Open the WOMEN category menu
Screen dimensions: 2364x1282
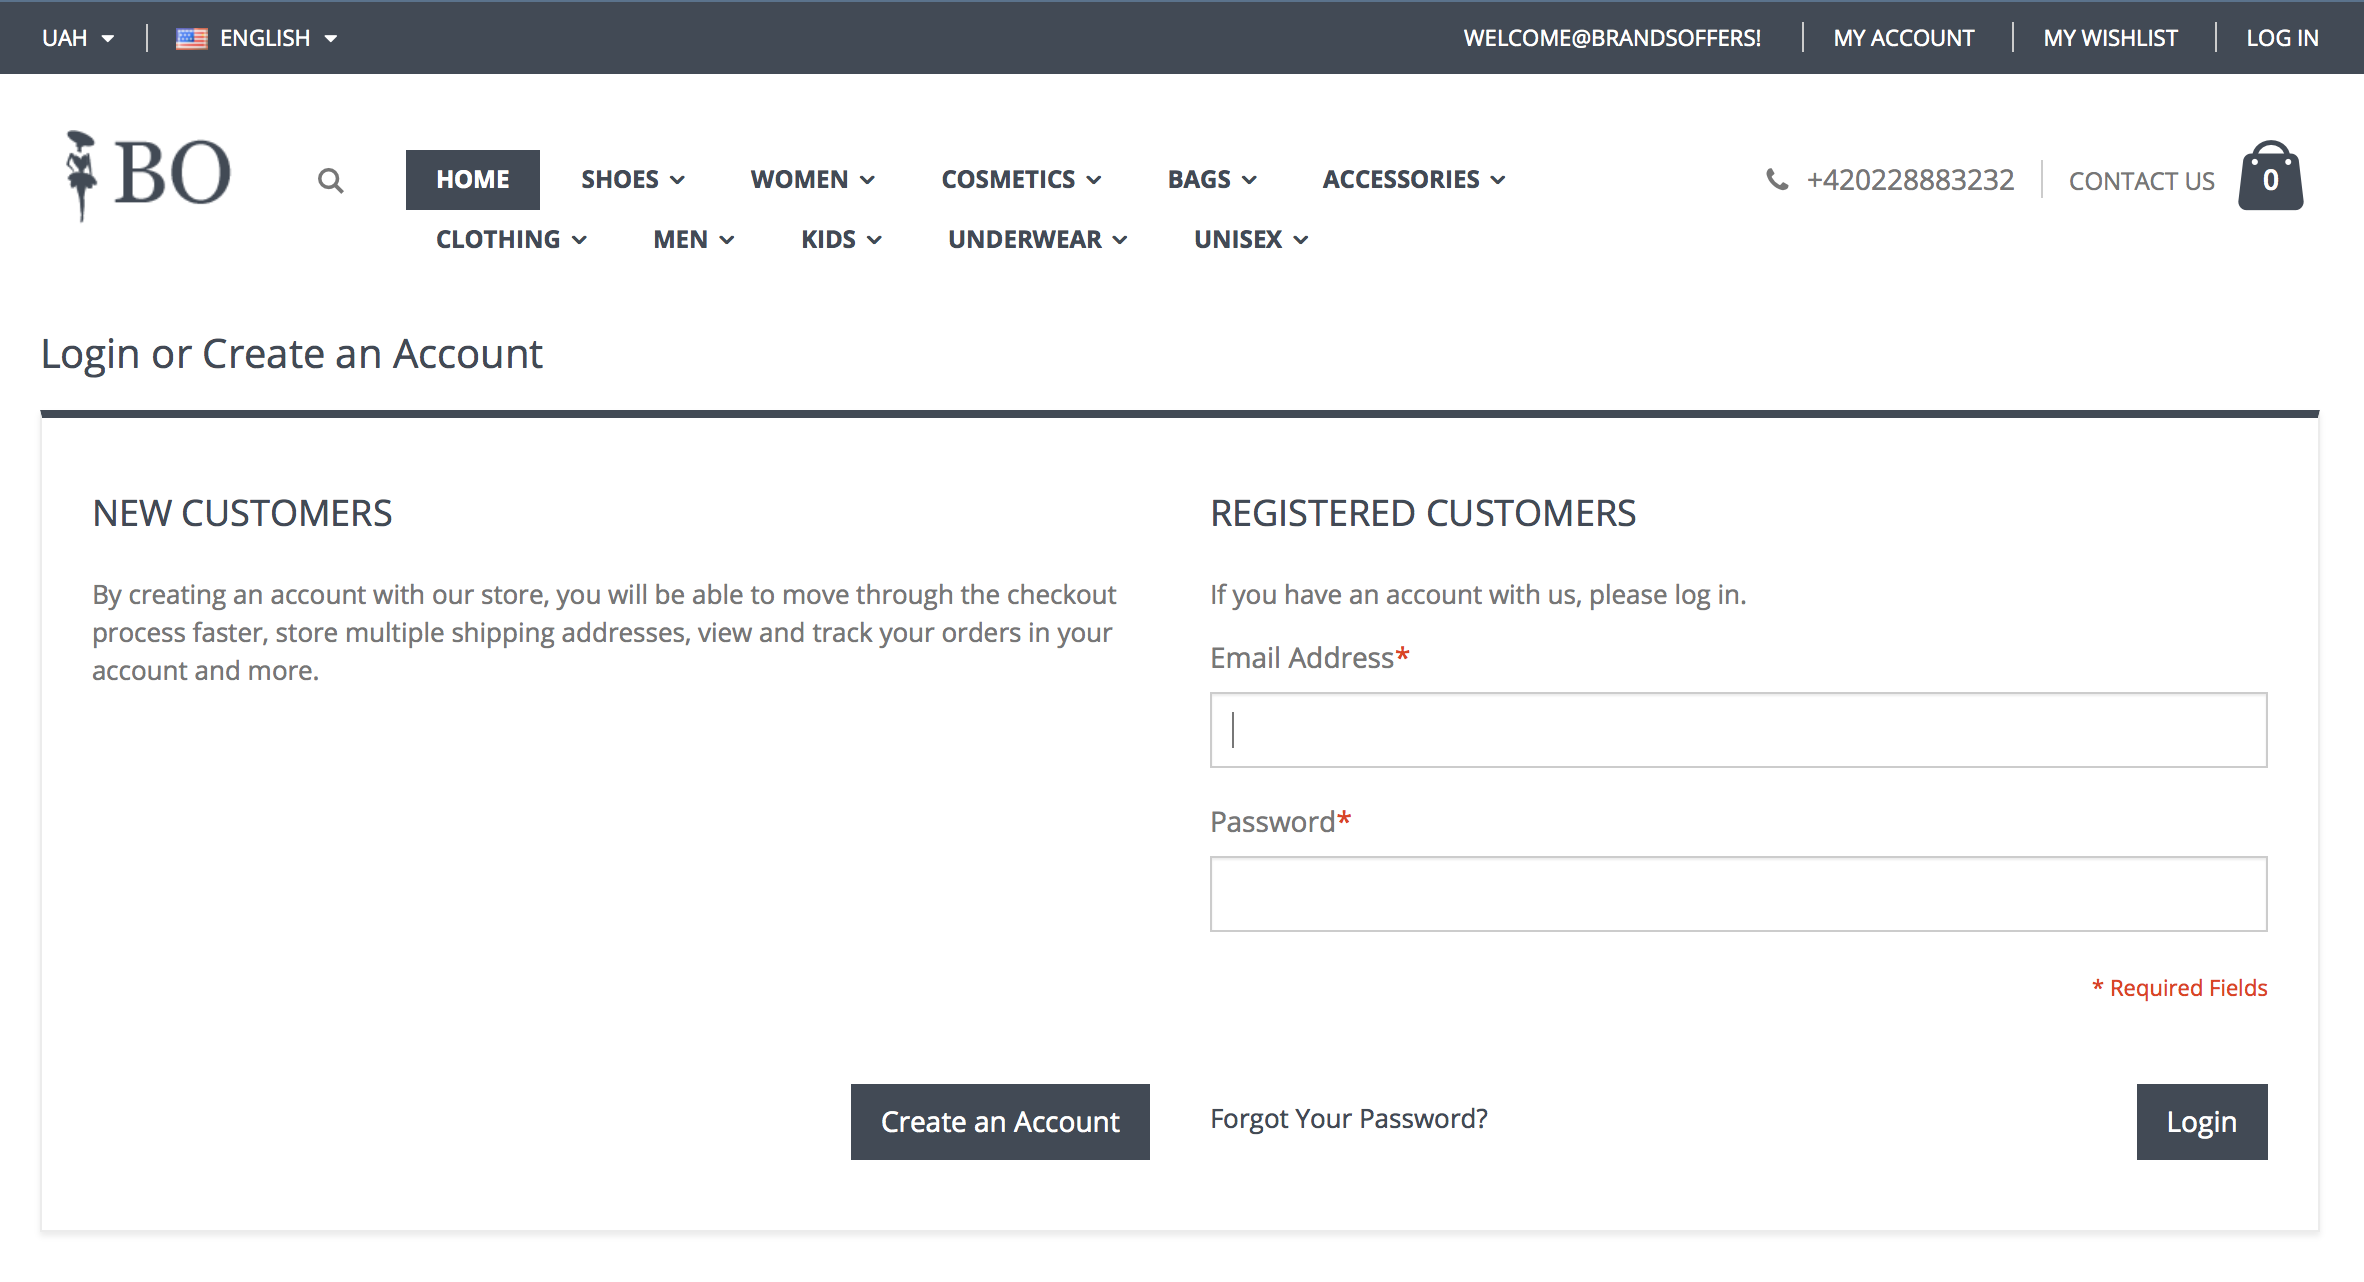pos(812,180)
